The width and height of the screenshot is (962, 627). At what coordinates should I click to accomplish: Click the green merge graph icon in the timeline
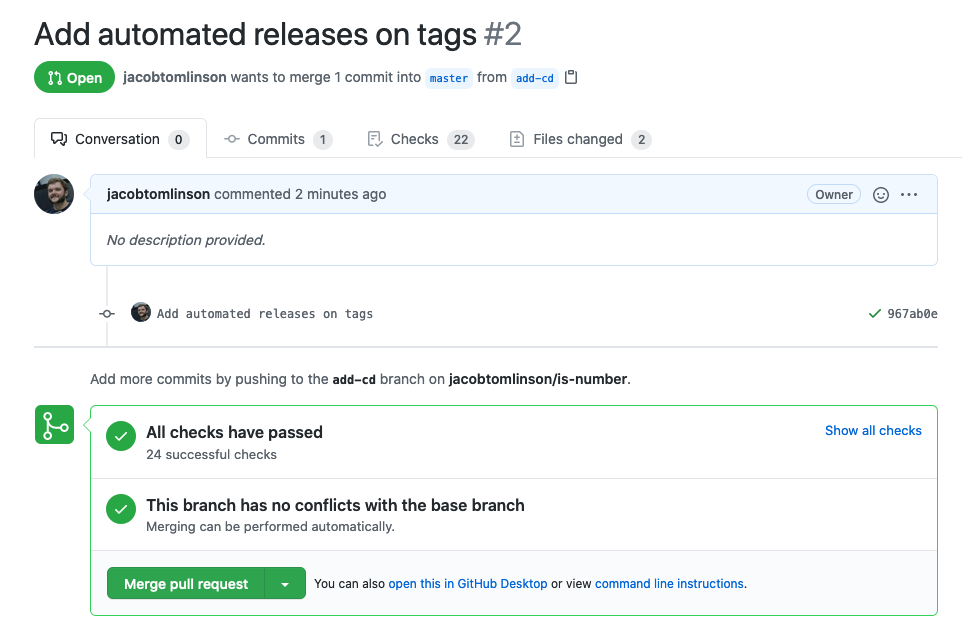click(56, 424)
